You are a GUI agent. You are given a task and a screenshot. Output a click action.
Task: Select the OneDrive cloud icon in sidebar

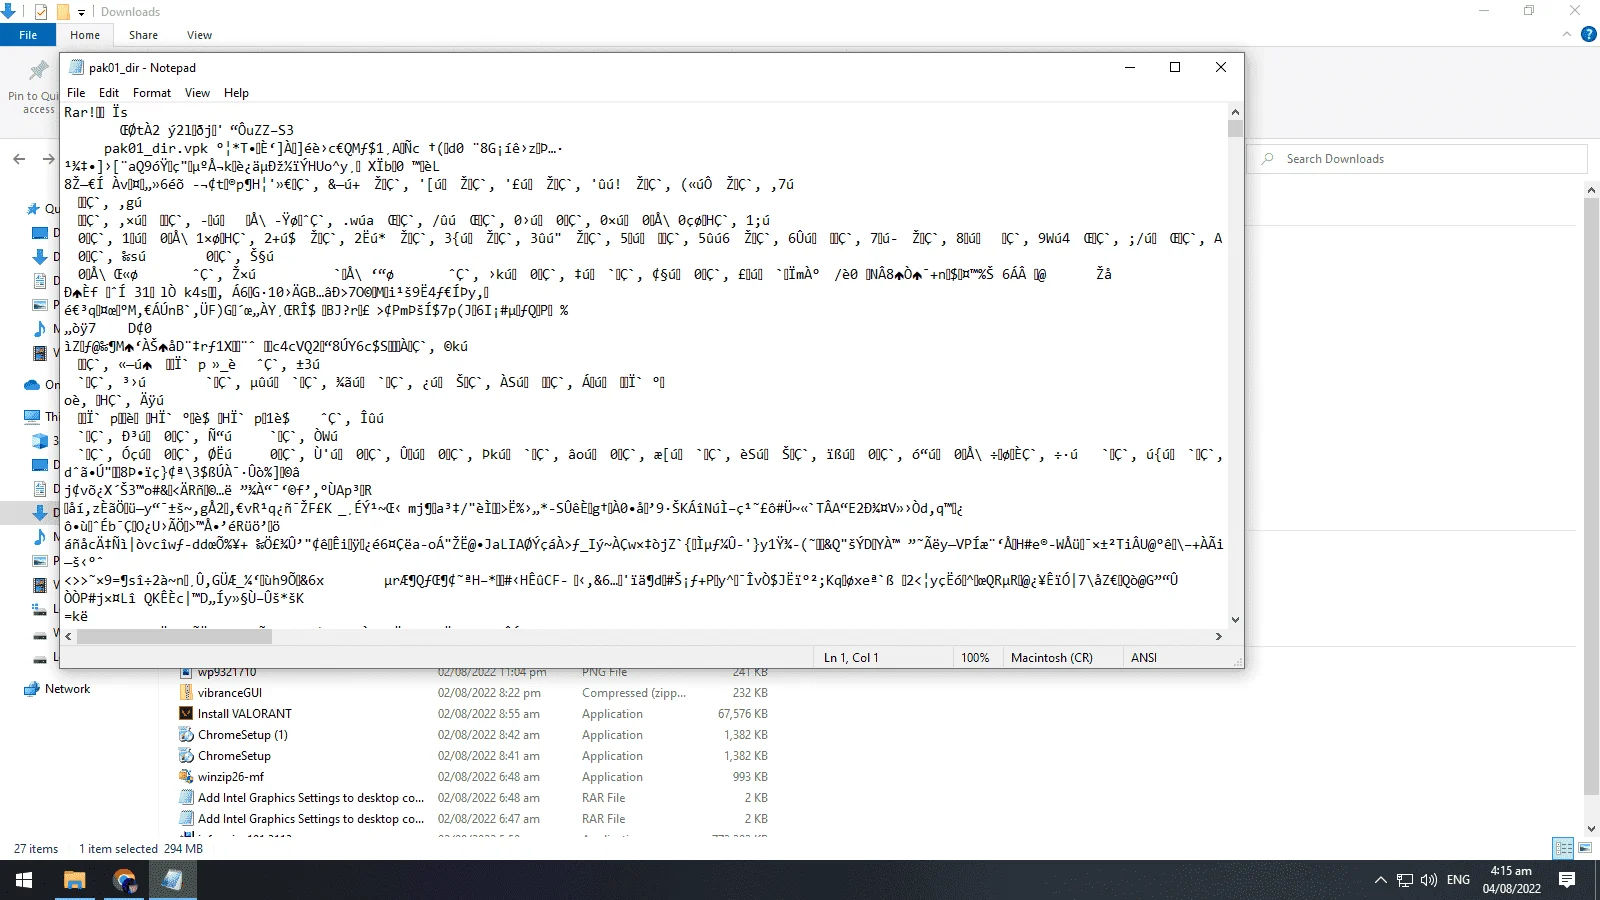point(32,385)
